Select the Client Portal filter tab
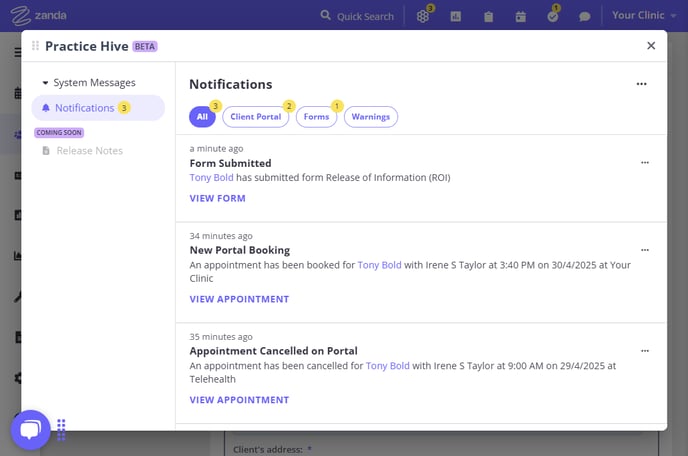688x456 pixels. point(256,117)
